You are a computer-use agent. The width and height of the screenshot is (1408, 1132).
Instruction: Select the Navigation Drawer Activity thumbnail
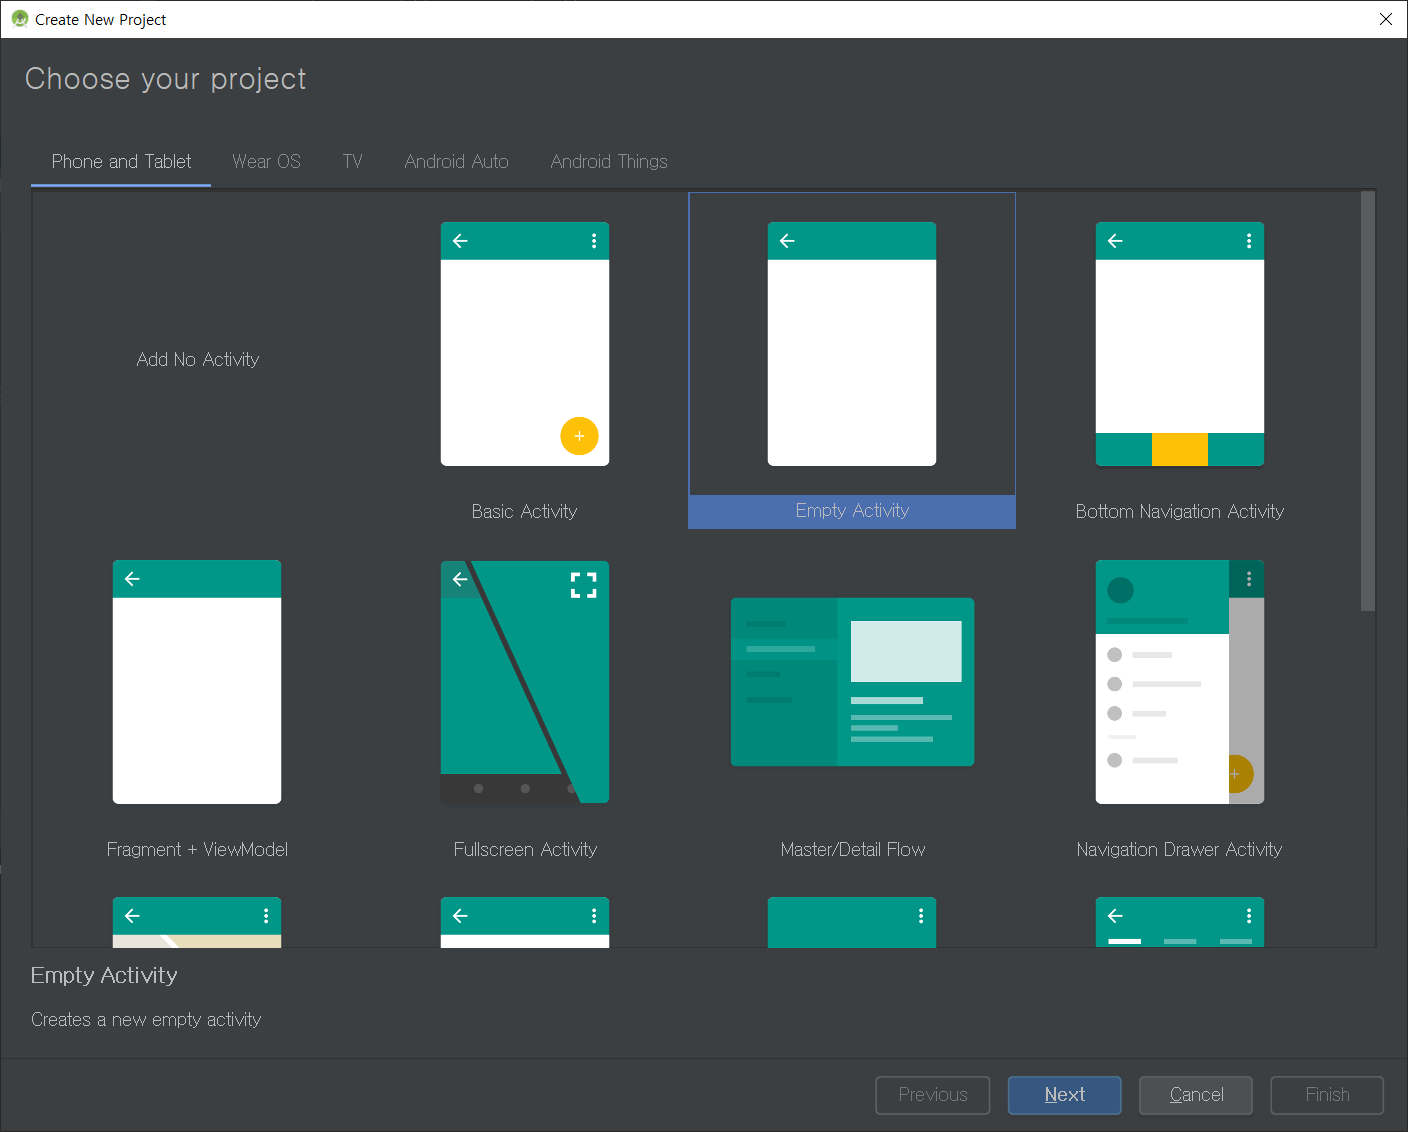1180,682
